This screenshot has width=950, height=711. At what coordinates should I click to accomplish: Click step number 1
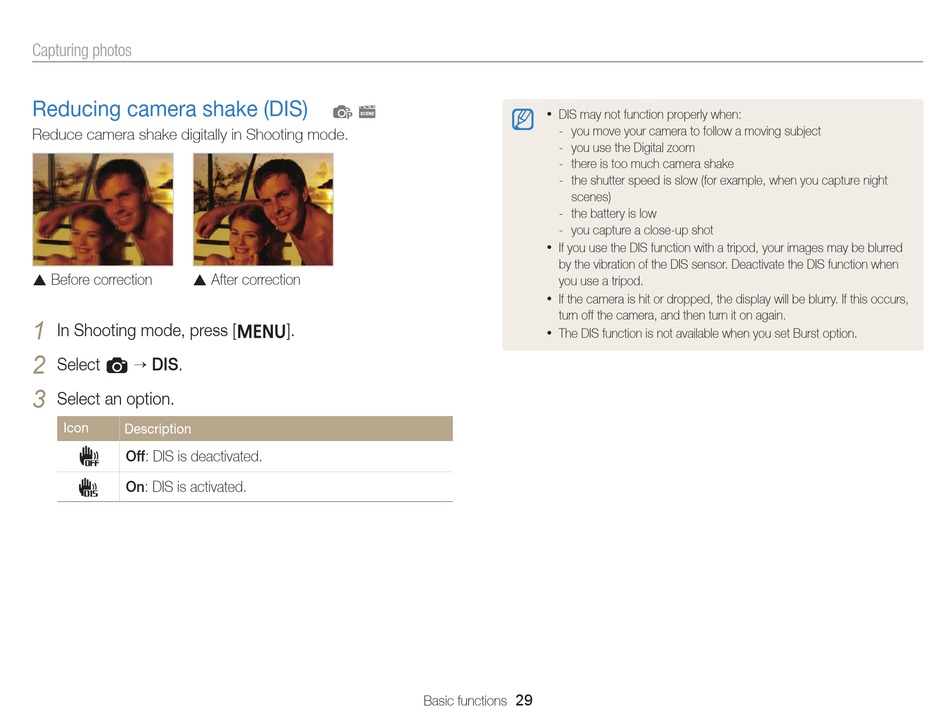click(39, 331)
